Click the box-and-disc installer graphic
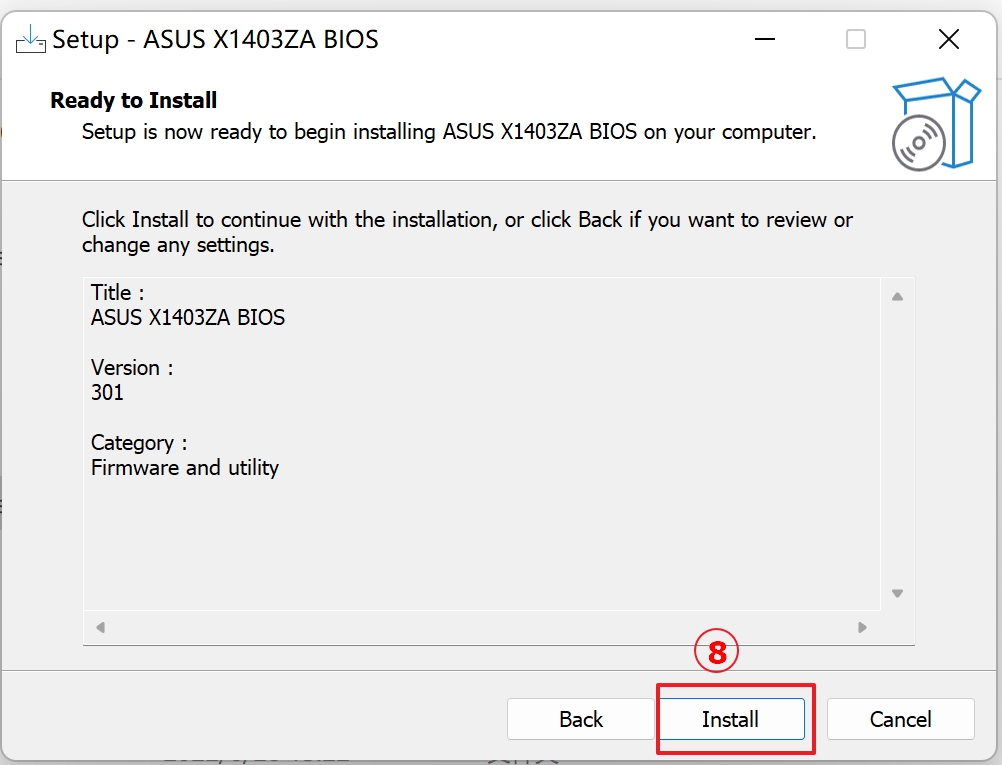 pos(934,123)
